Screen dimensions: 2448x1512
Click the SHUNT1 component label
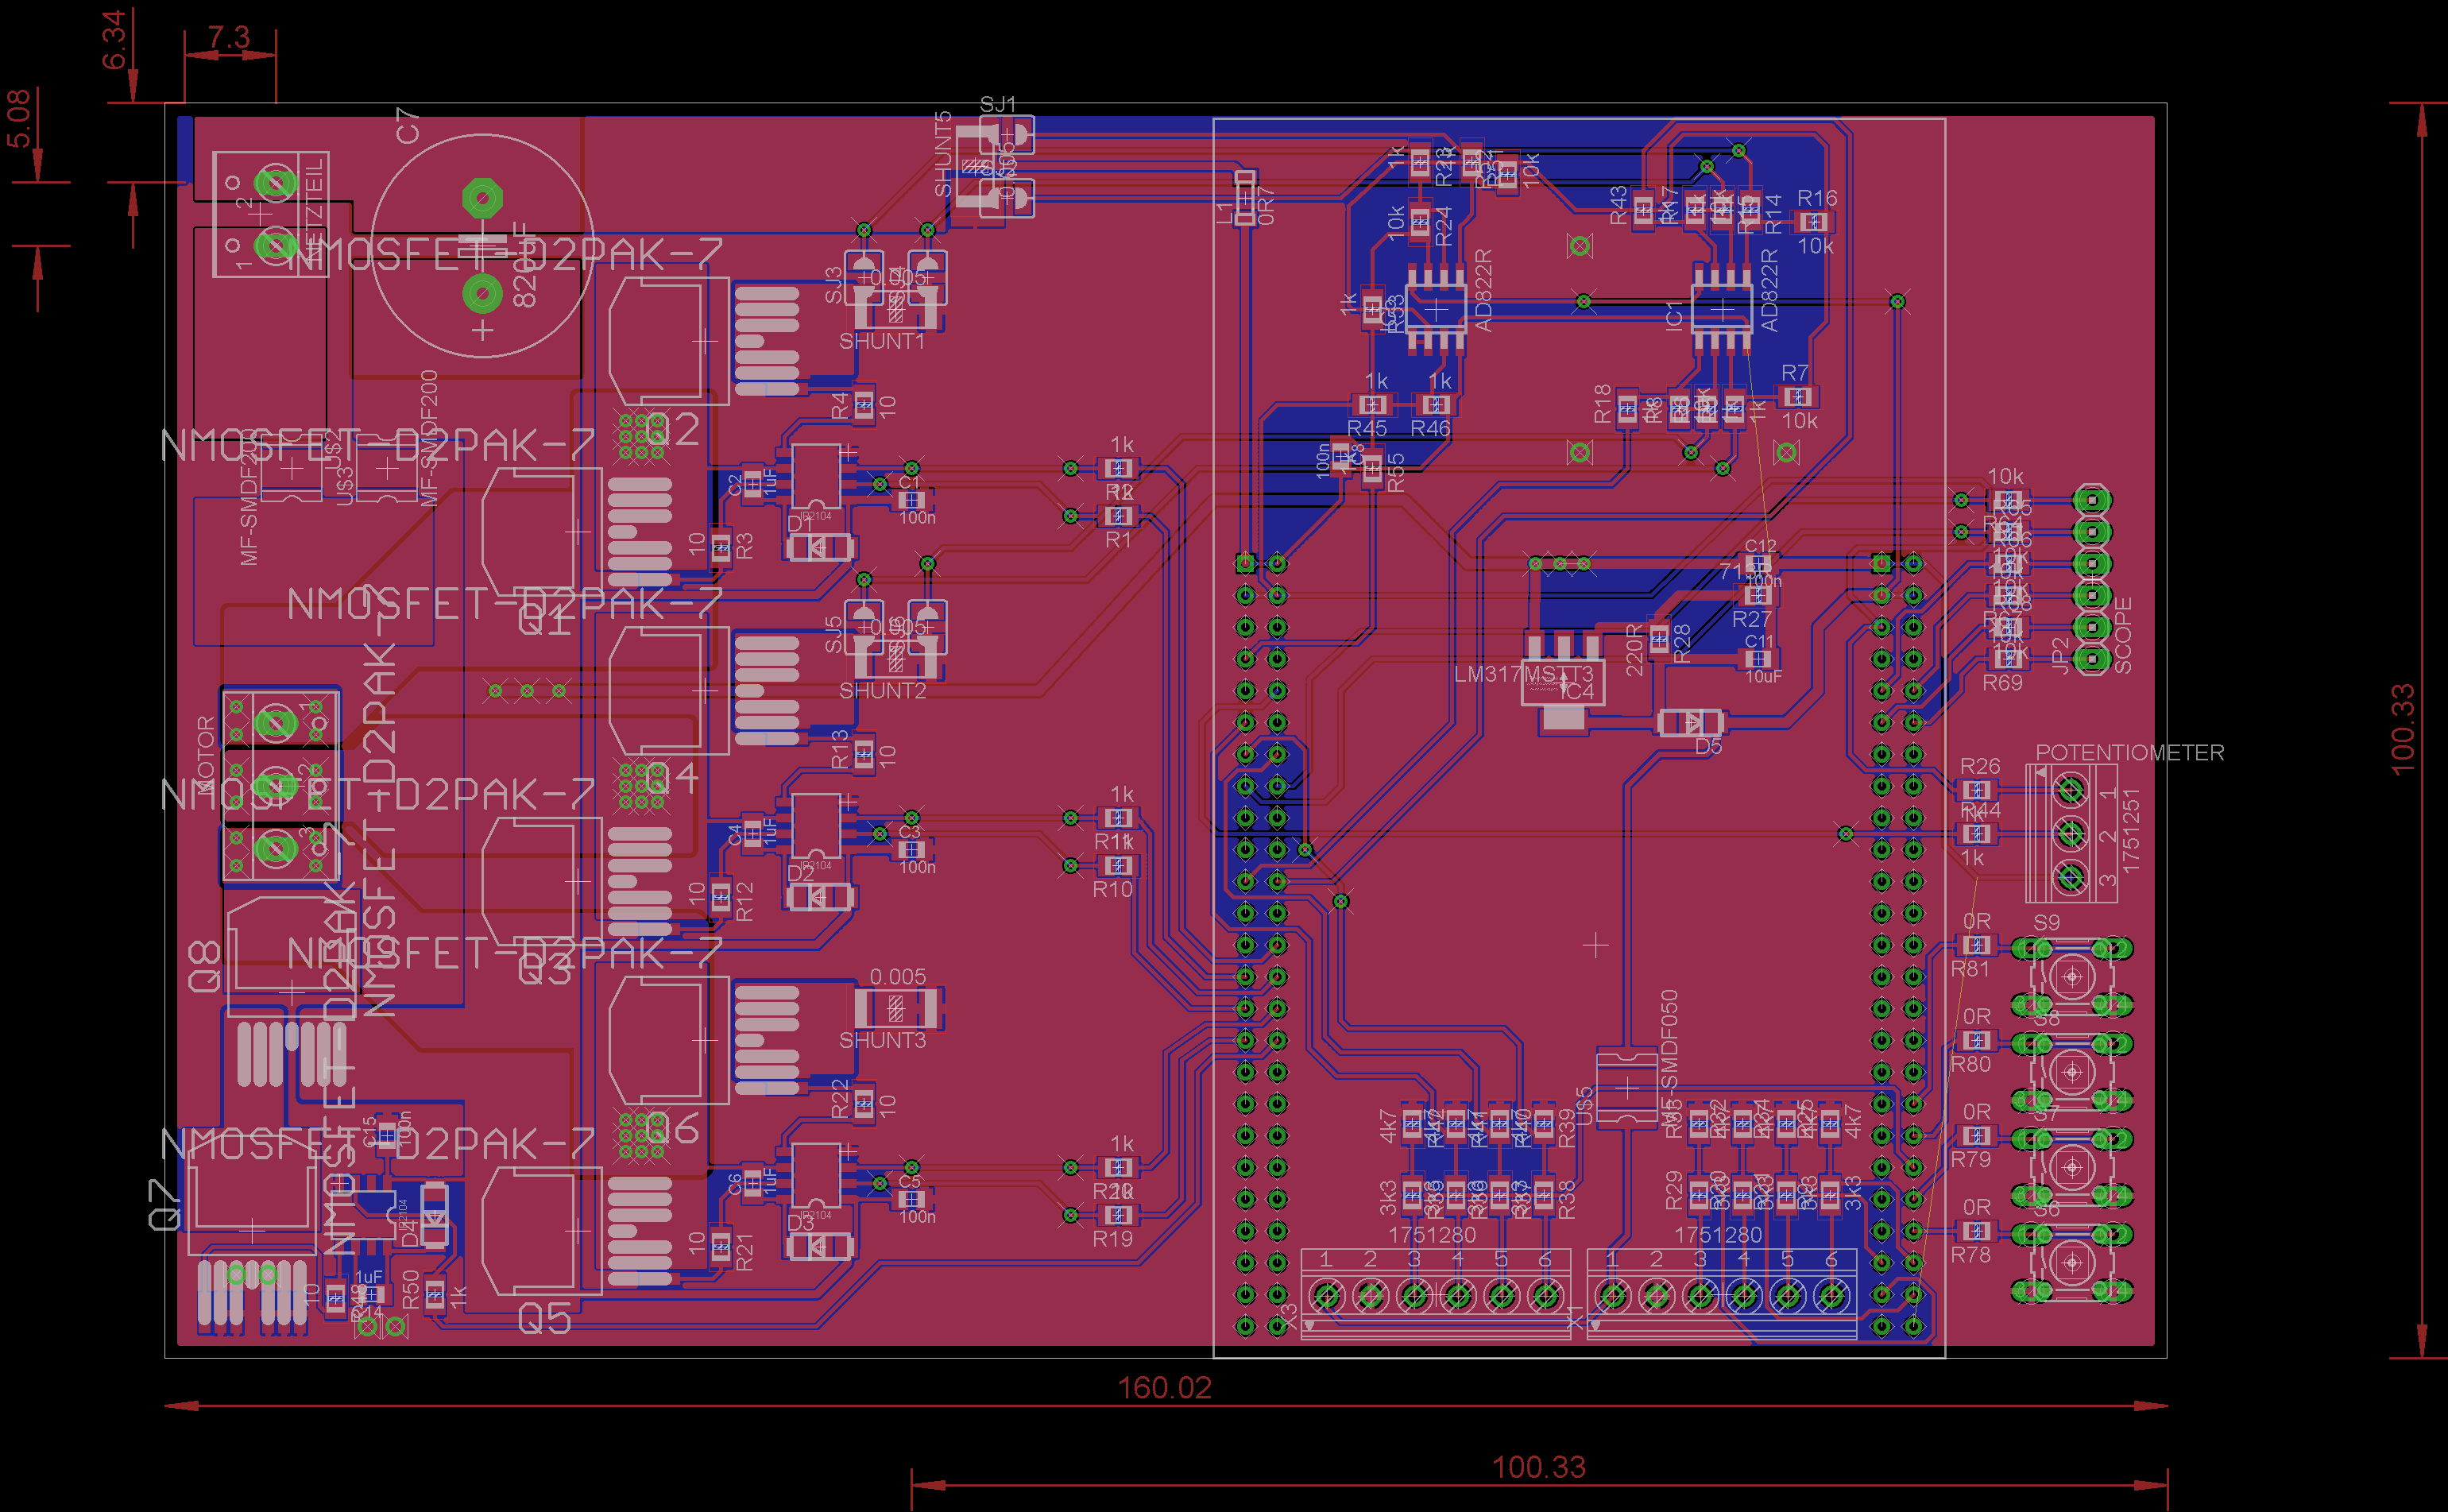coord(881,341)
